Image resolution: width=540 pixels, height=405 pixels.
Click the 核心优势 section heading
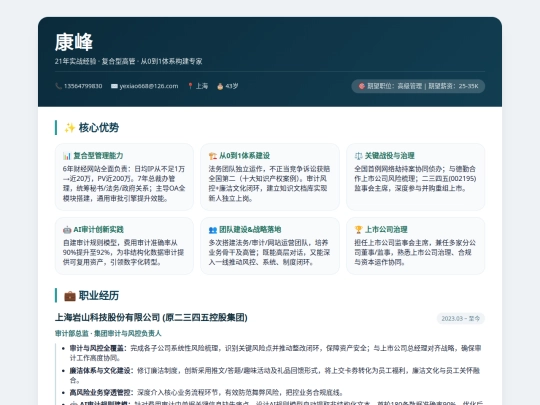99,128
